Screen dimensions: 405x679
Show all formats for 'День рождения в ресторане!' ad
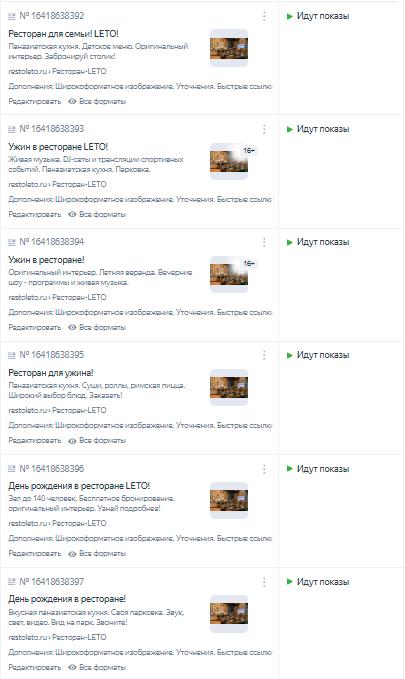click(x=97, y=667)
